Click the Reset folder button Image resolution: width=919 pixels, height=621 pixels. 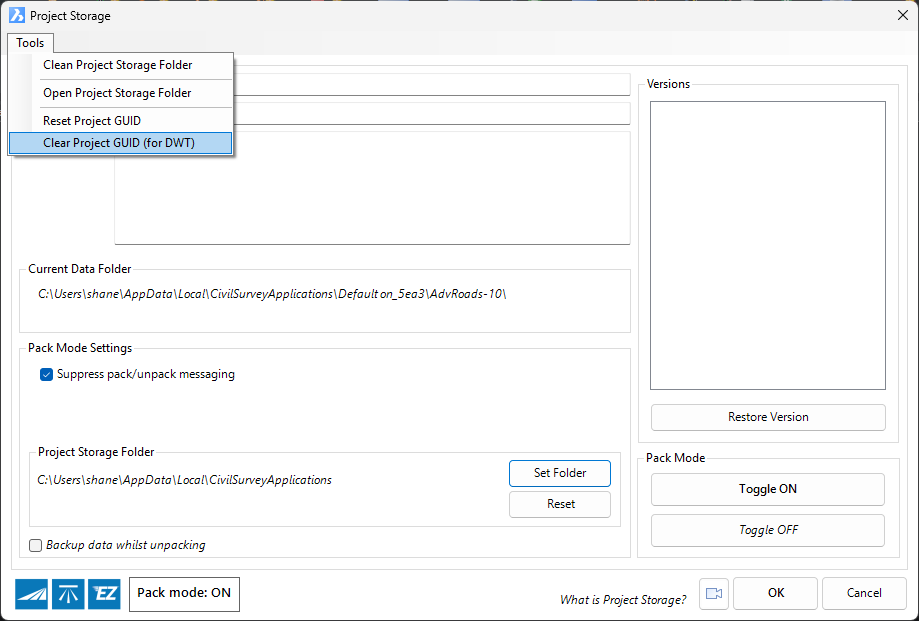click(x=560, y=505)
